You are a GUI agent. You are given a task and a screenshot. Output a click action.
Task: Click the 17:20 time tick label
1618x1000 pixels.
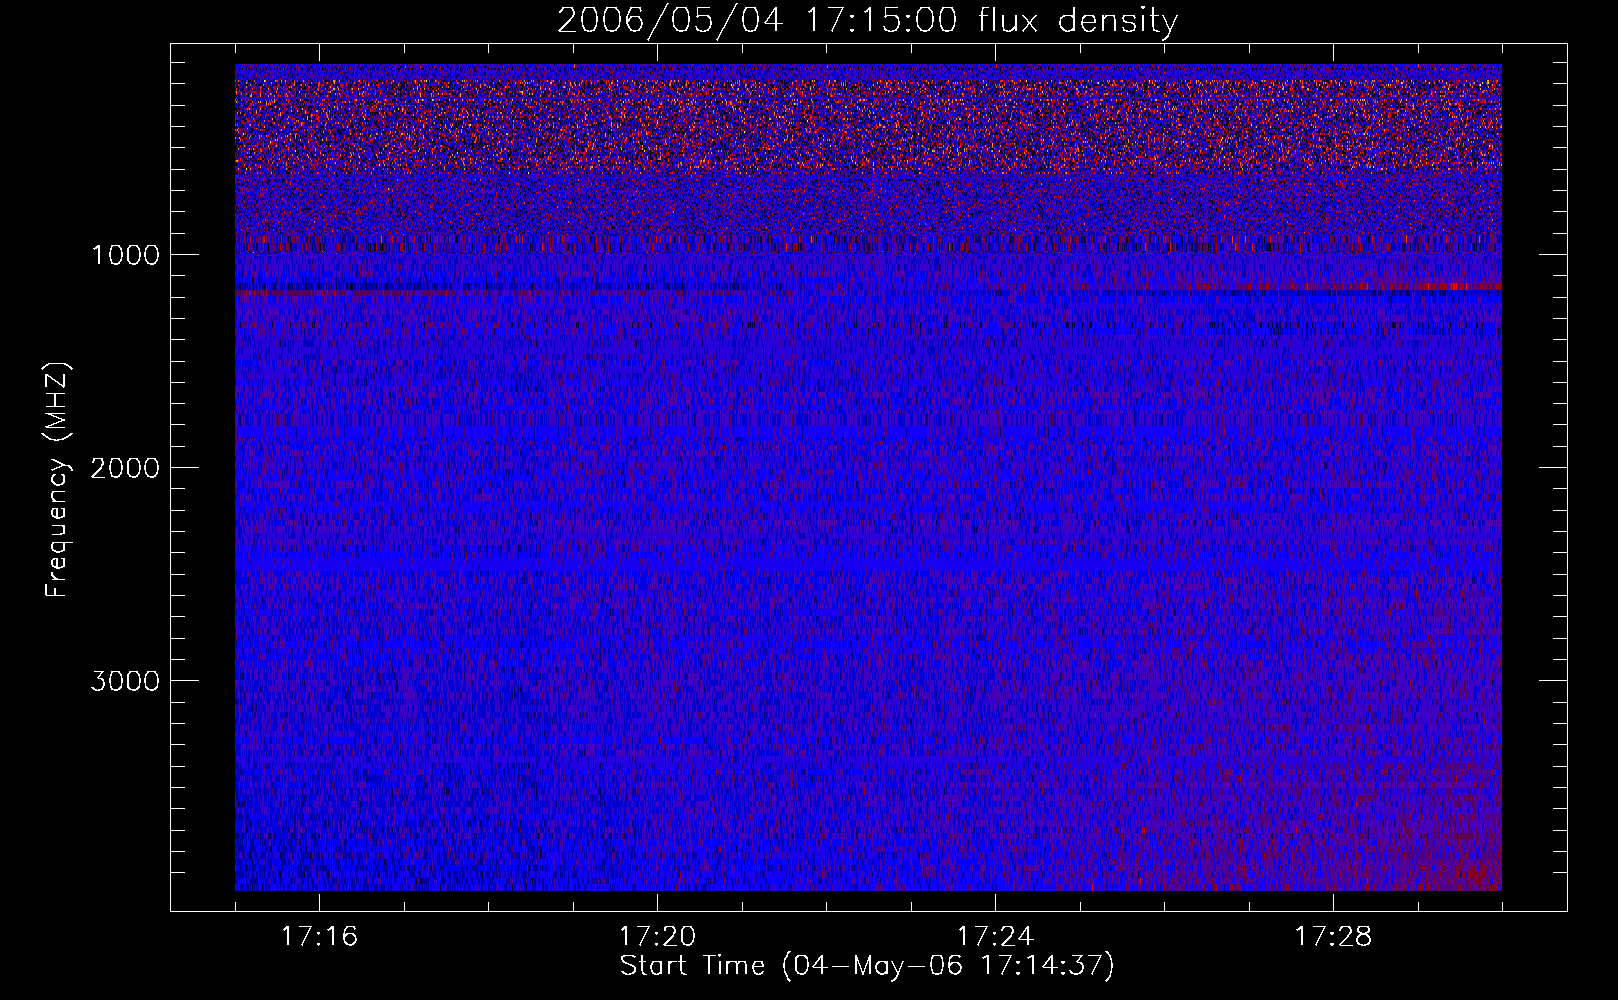[x=657, y=937]
